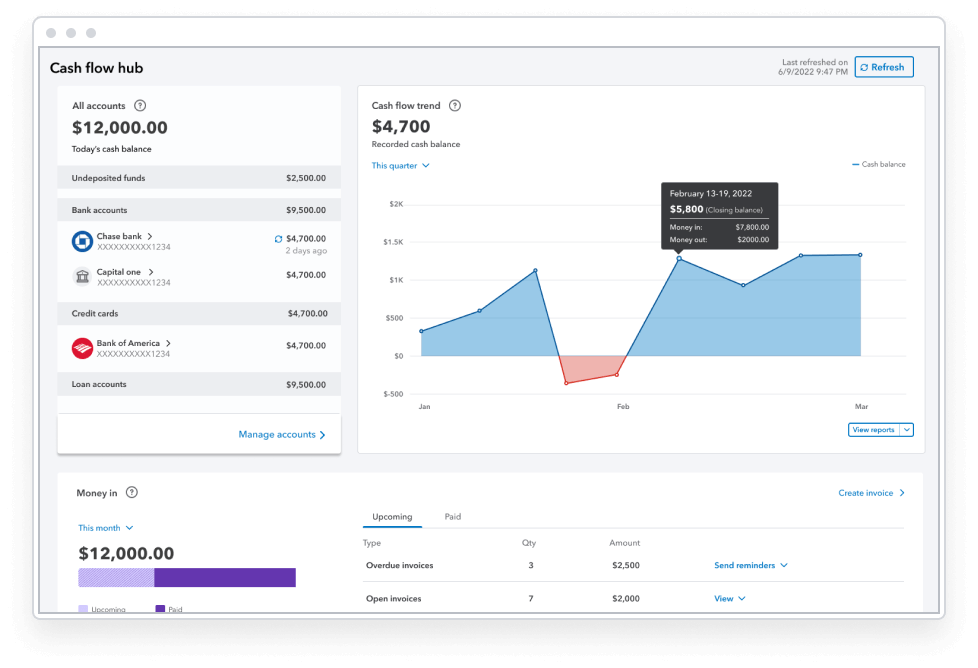Select the first negative red chart data point
Screen dimensions: 978x668
[x=566, y=383]
